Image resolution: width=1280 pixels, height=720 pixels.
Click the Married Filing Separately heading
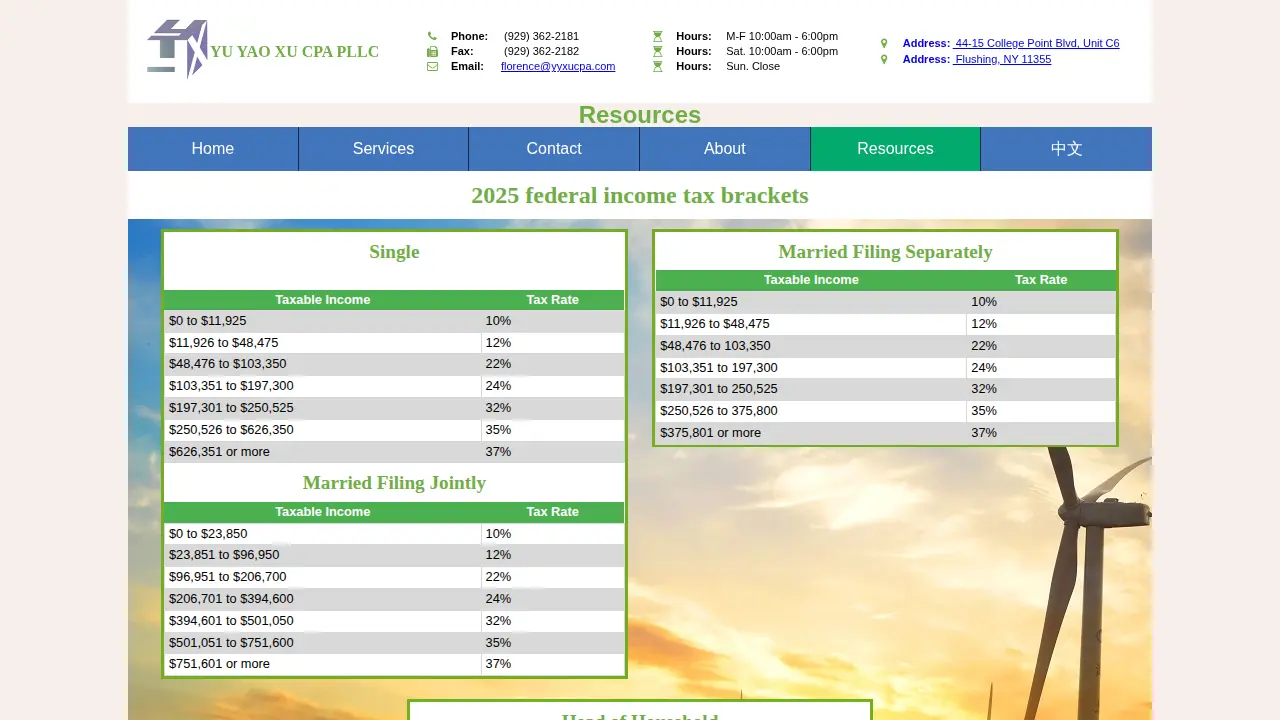(885, 252)
